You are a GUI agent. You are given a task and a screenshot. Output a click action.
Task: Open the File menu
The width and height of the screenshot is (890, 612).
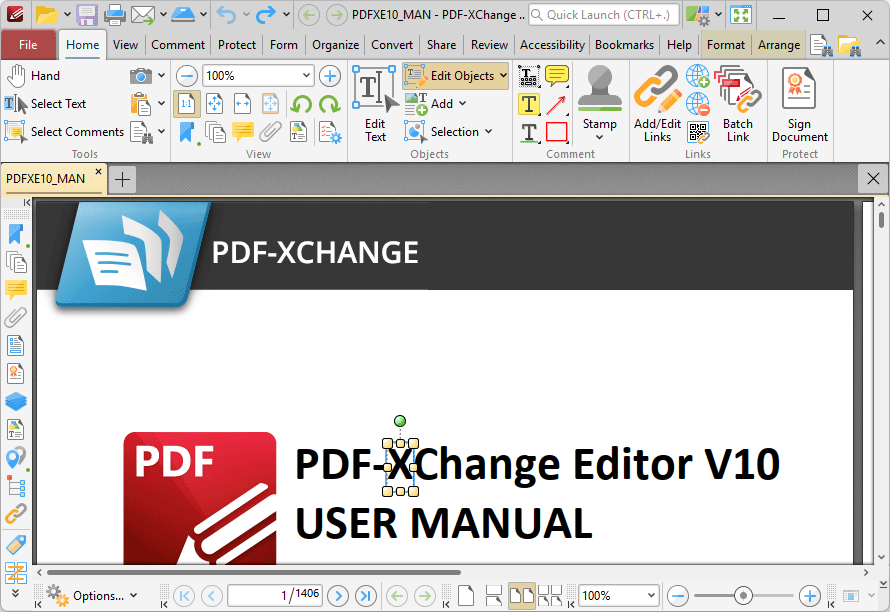(x=29, y=45)
